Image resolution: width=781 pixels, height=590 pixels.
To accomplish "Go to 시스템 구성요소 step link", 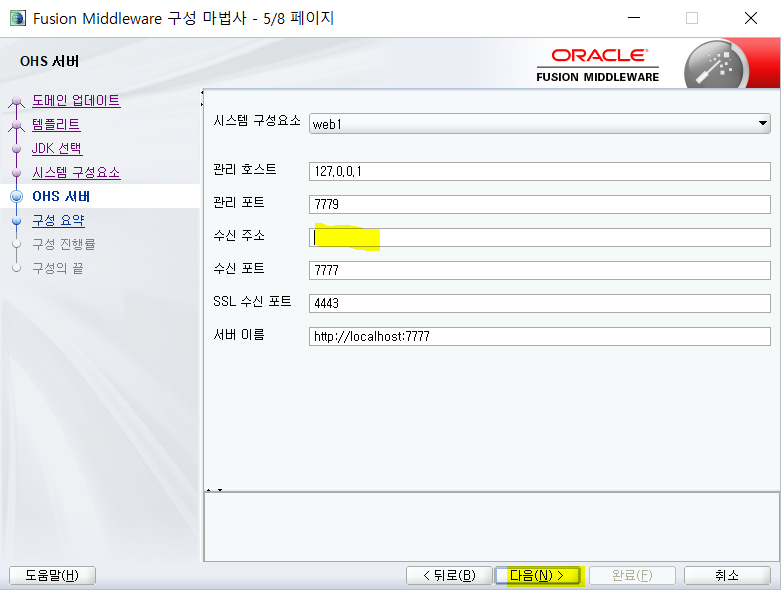I will pos(76,172).
